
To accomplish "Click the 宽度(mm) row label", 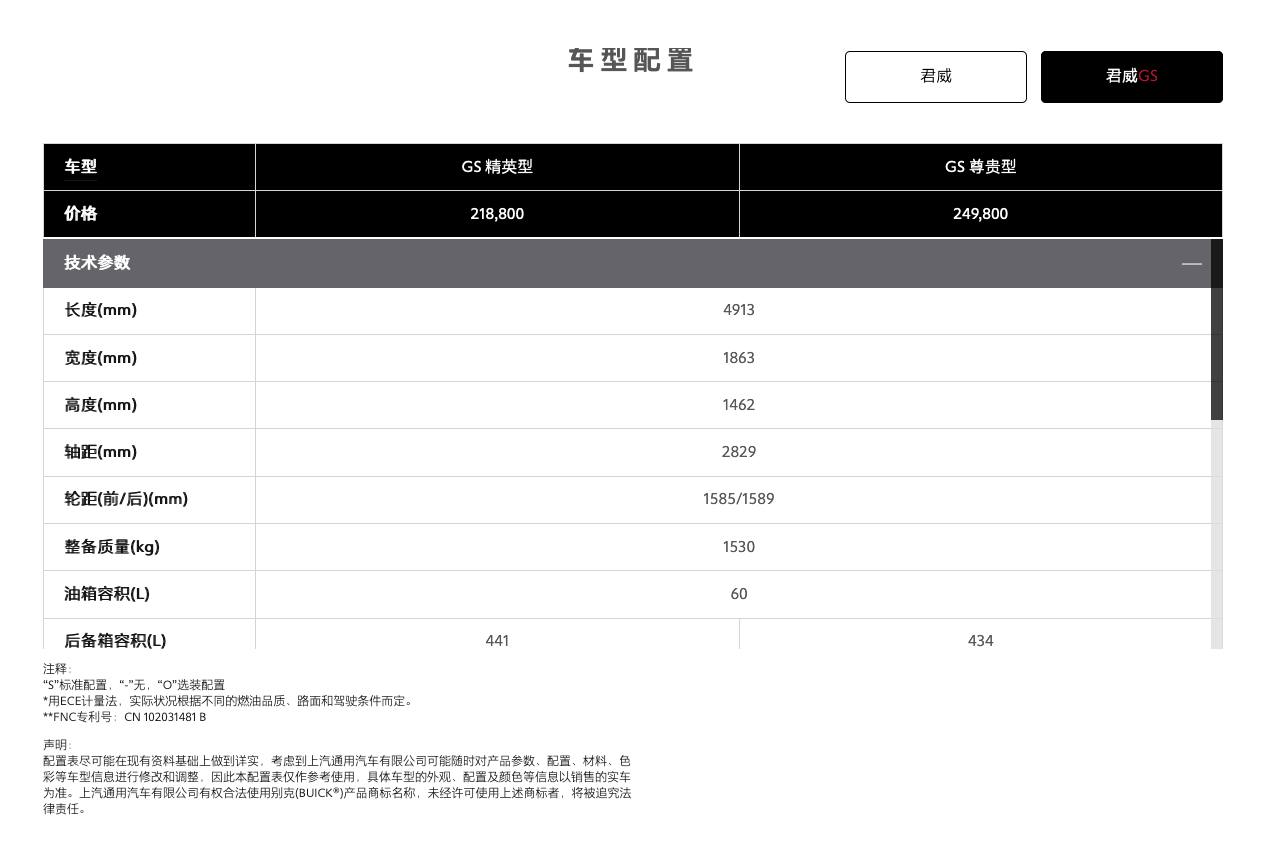I will pyautogui.click(x=101, y=358).
